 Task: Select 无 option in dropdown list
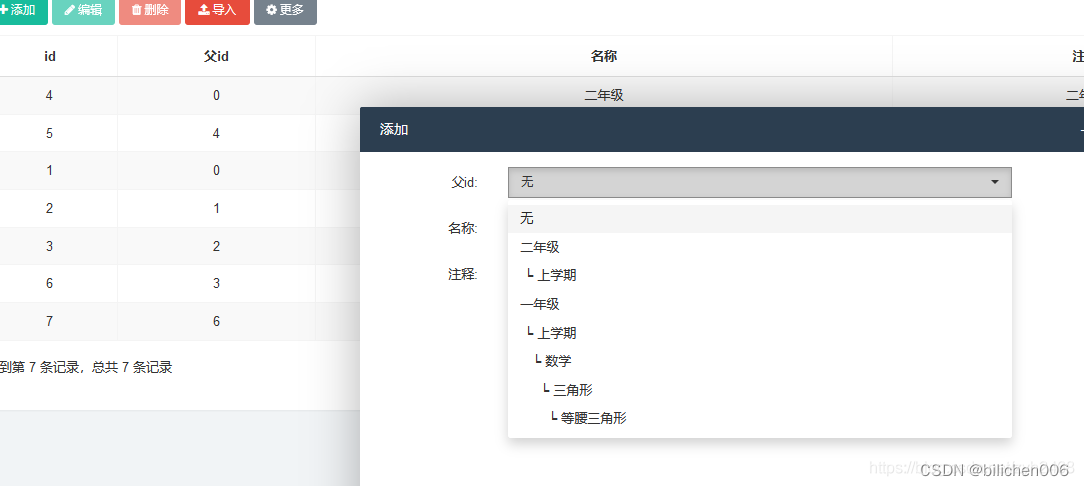760,218
